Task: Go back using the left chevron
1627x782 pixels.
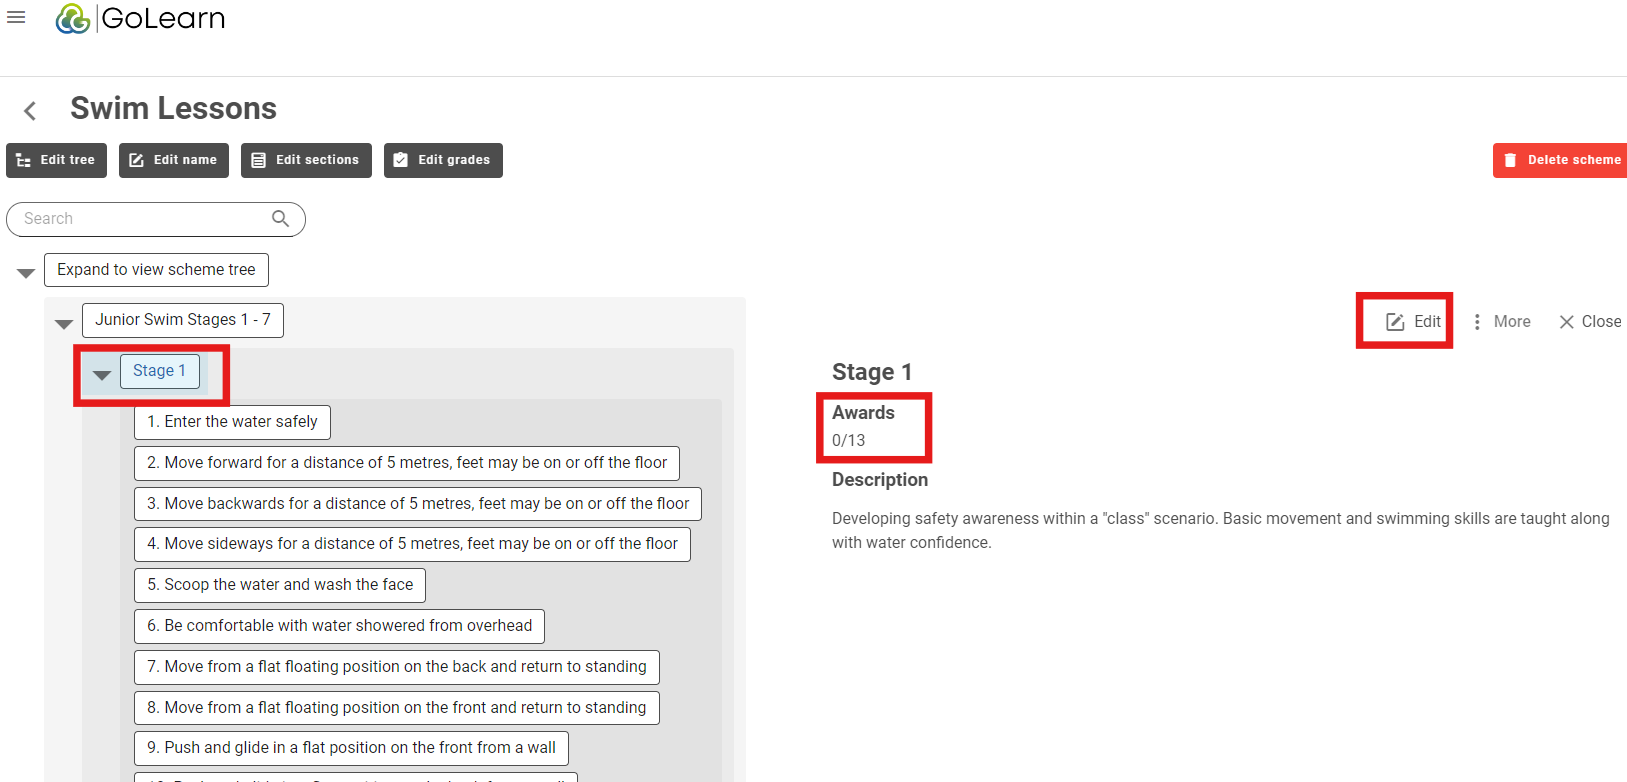Action: click(30, 110)
